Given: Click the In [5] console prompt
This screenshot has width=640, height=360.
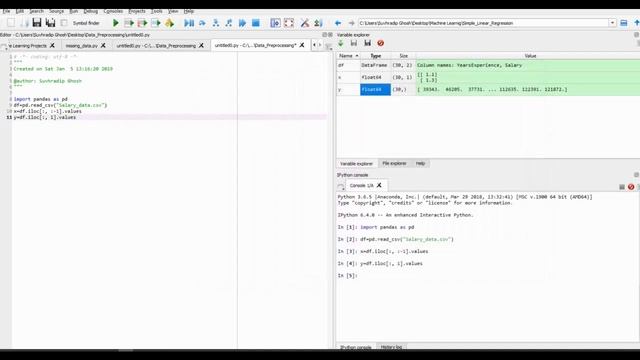Looking at the screenshot, I should click(x=347, y=276).
